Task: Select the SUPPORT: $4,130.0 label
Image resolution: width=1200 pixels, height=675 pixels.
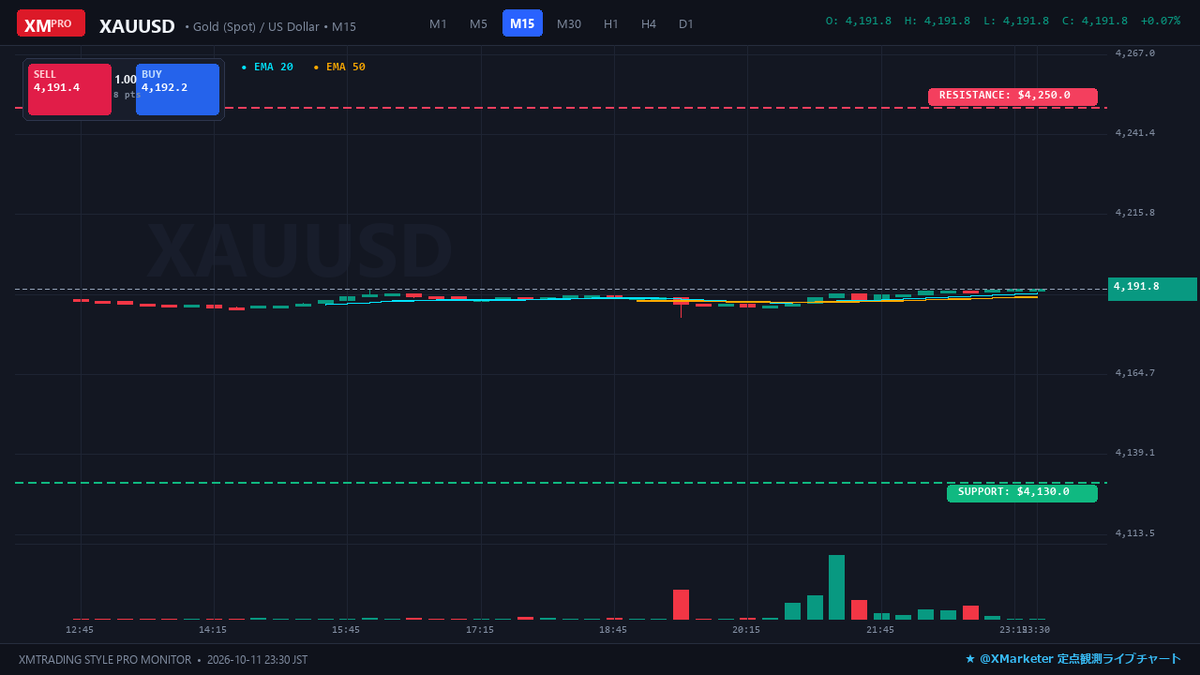Action: coord(1022,493)
